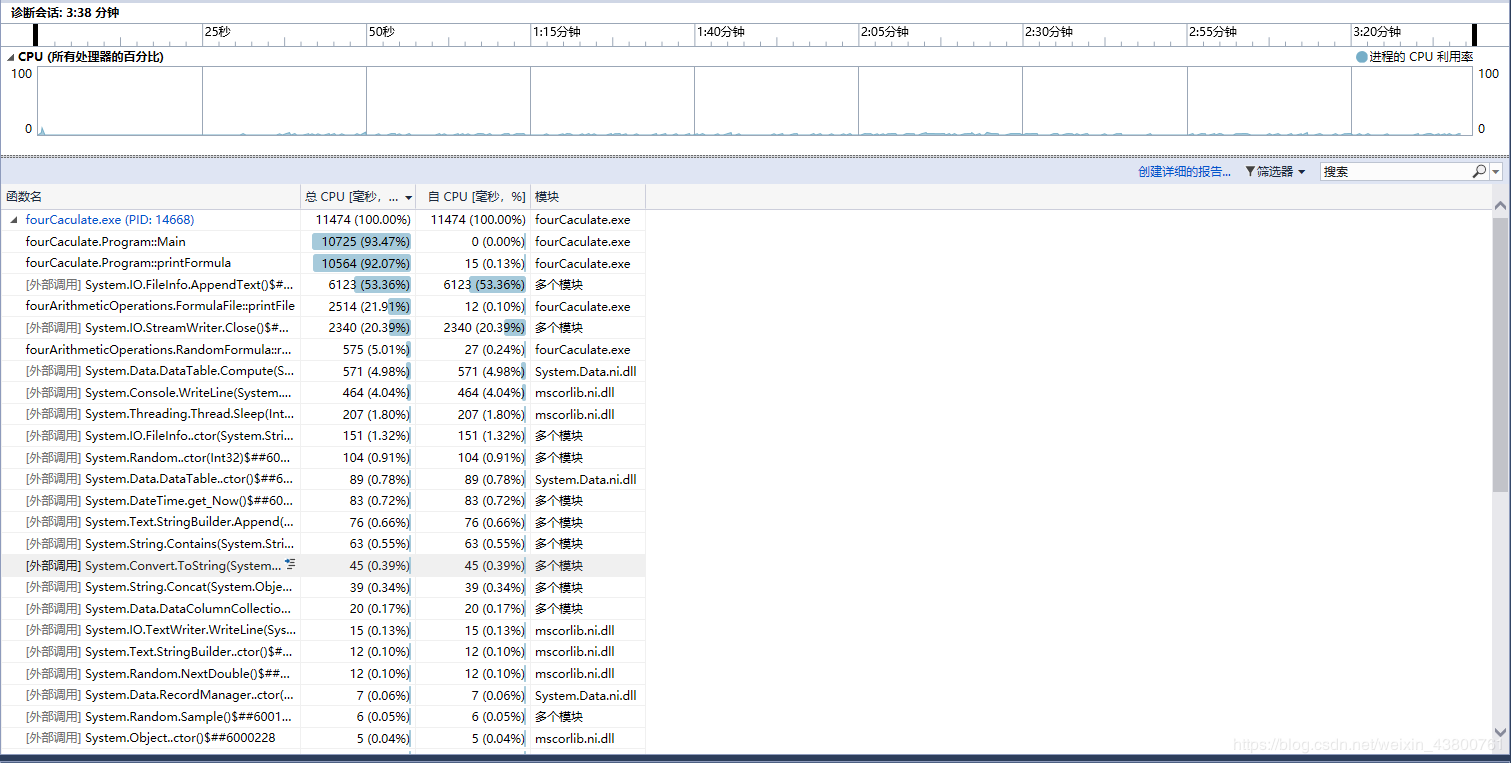The height and width of the screenshot is (763, 1511).
Task: Select the System.Convert.ToString row
Action: [322, 566]
